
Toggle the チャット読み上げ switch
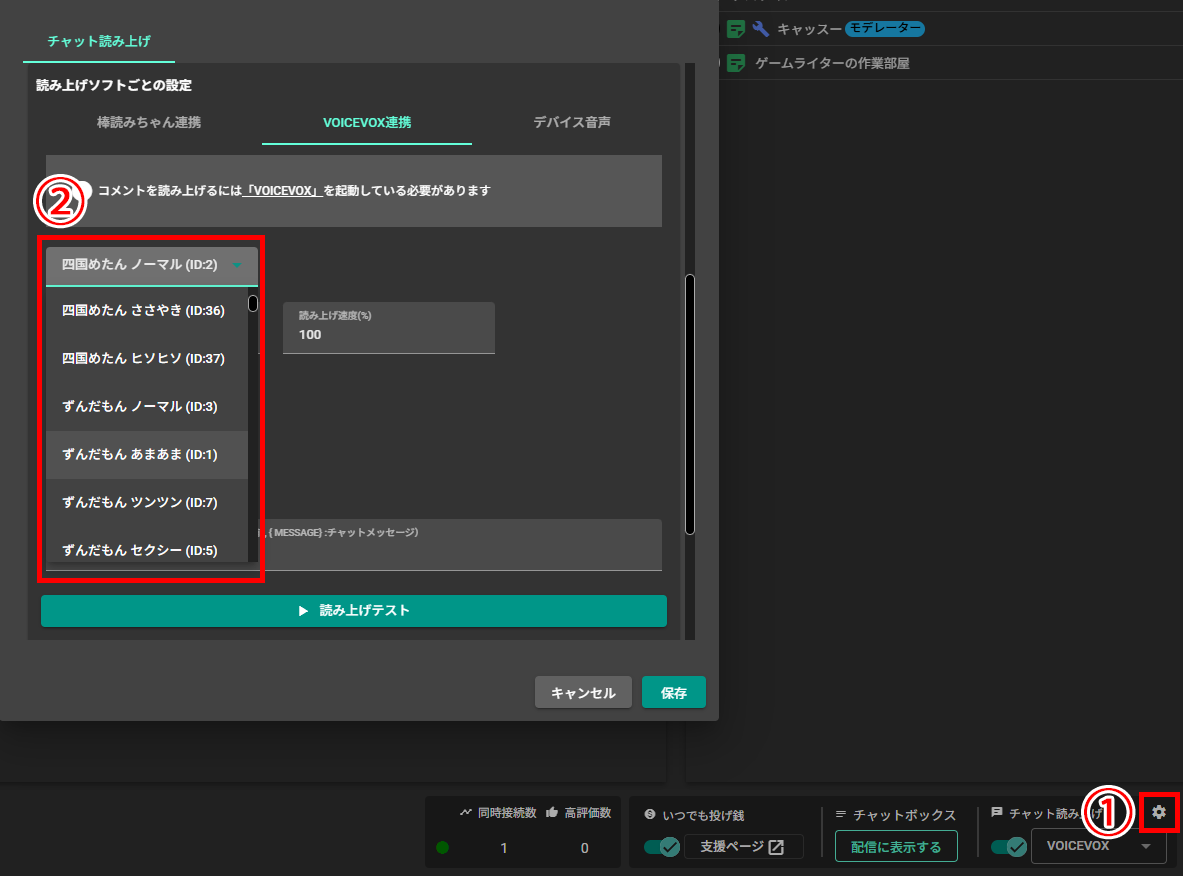(x=1009, y=847)
